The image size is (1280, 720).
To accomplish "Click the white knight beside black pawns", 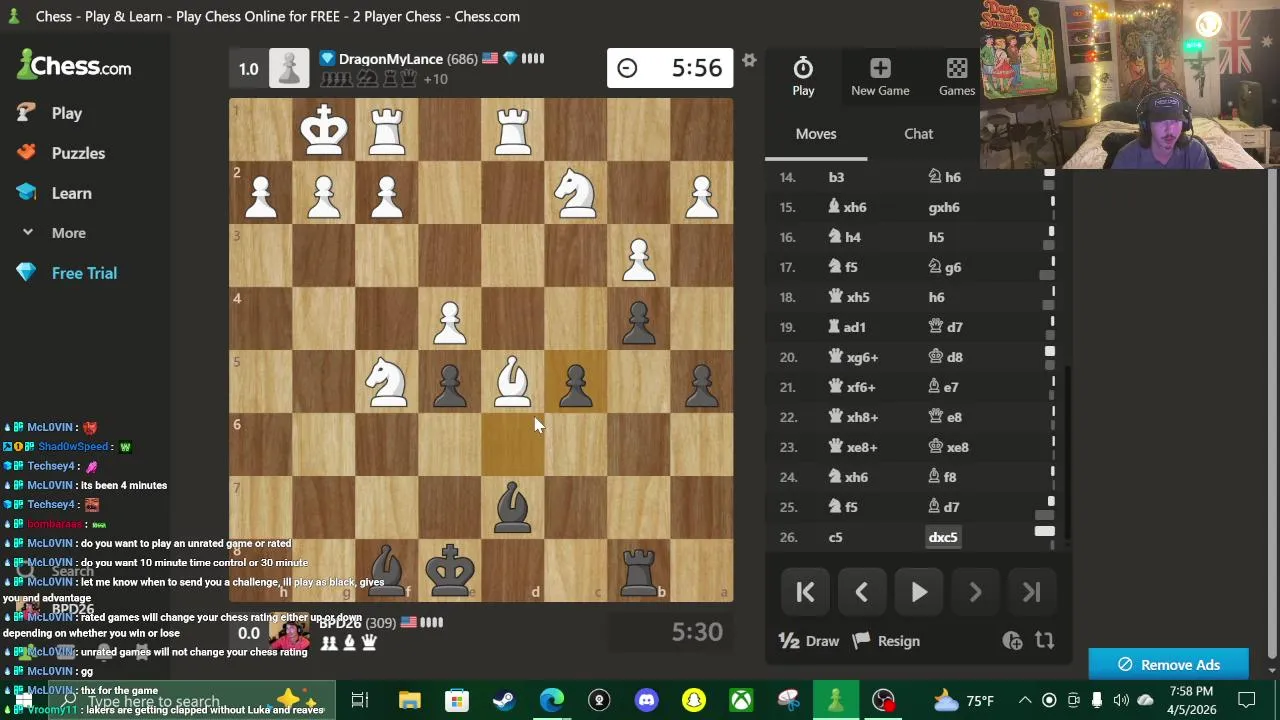I will [387, 382].
